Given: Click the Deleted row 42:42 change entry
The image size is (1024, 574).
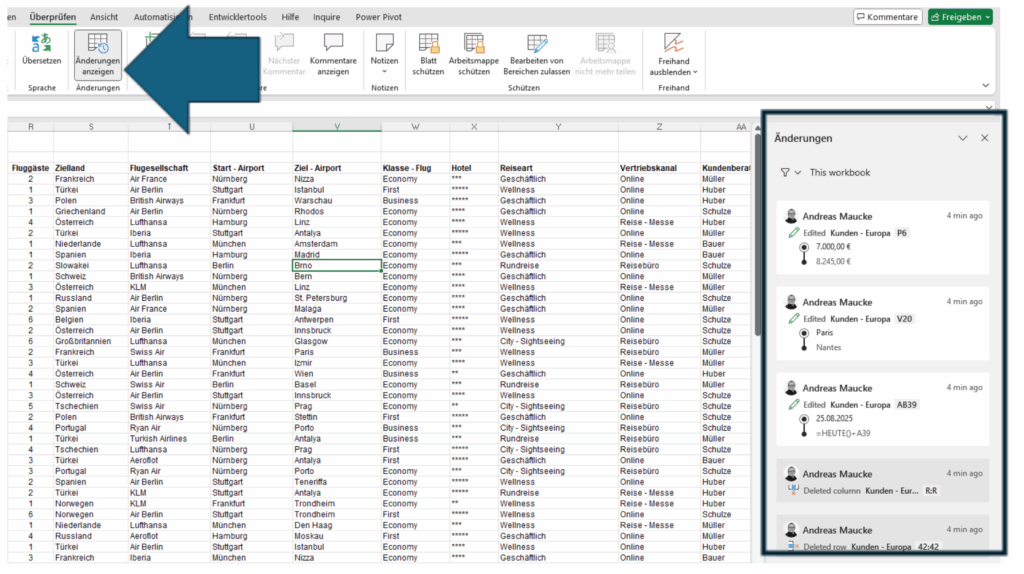Looking at the screenshot, I should (x=882, y=535).
